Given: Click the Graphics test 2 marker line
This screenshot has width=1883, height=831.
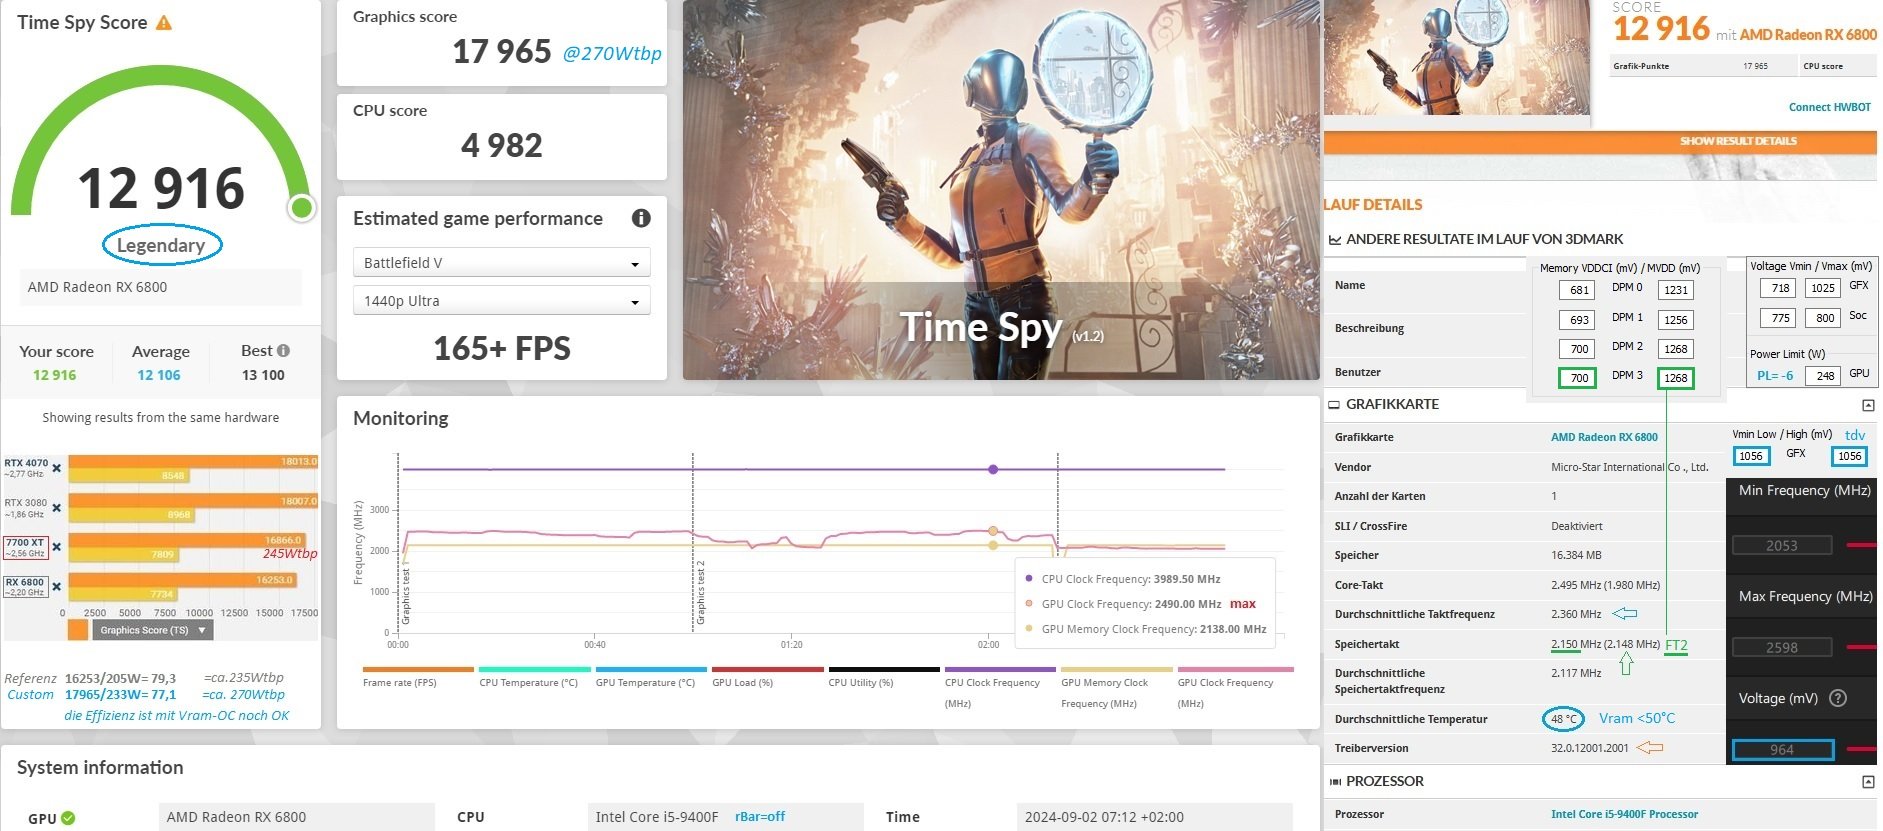Looking at the screenshot, I should [693, 542].
